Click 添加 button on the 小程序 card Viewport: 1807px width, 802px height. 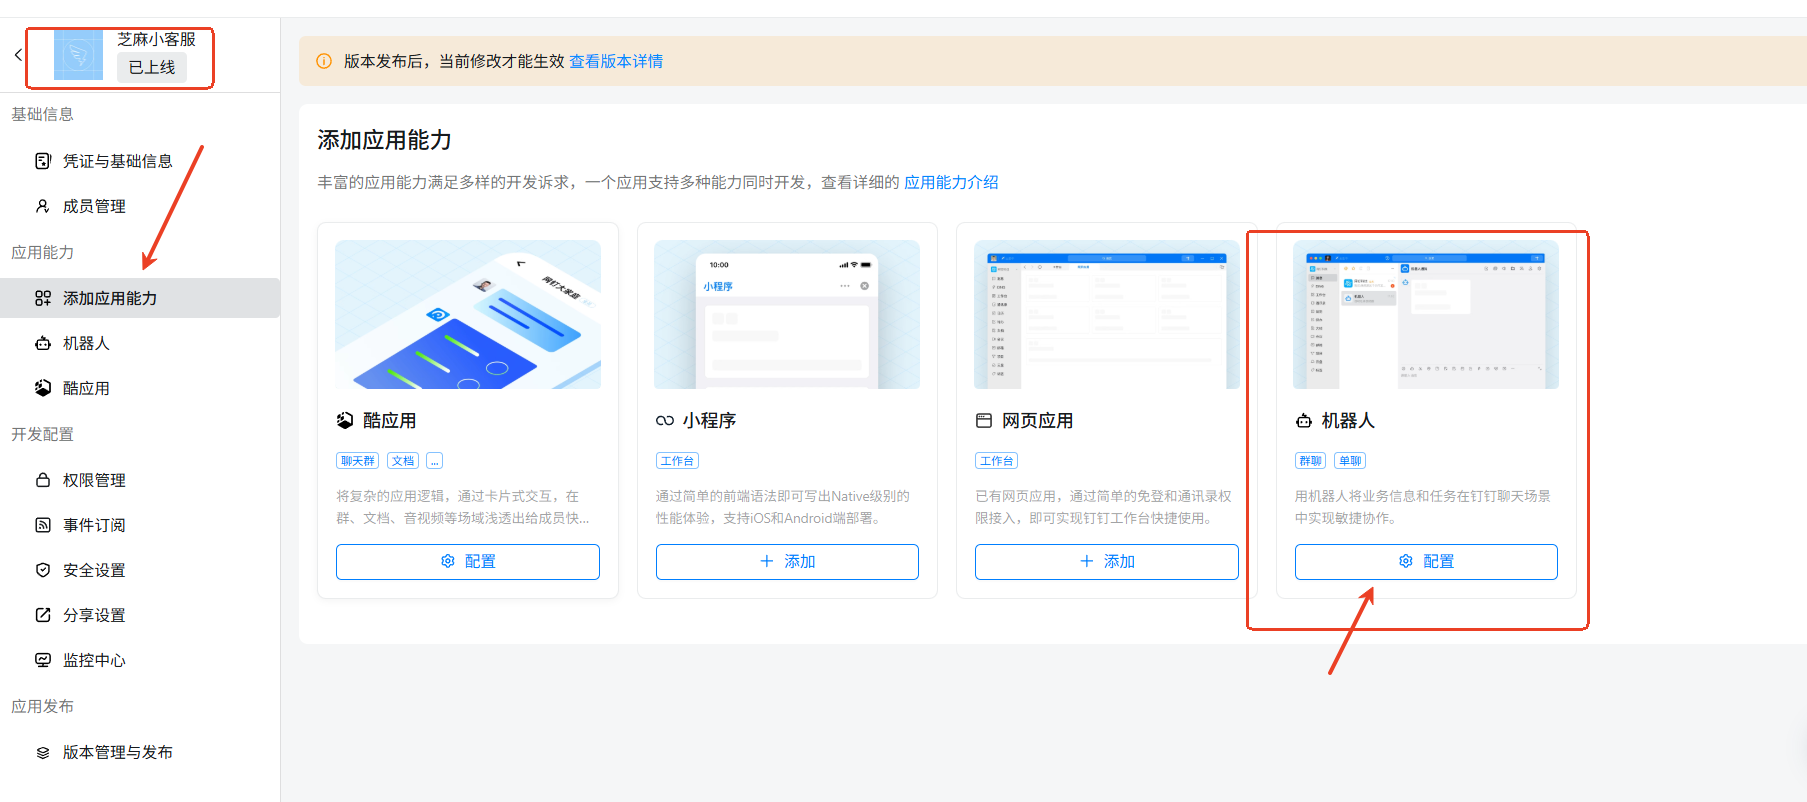pyautogui.click(x=787, y=562)
